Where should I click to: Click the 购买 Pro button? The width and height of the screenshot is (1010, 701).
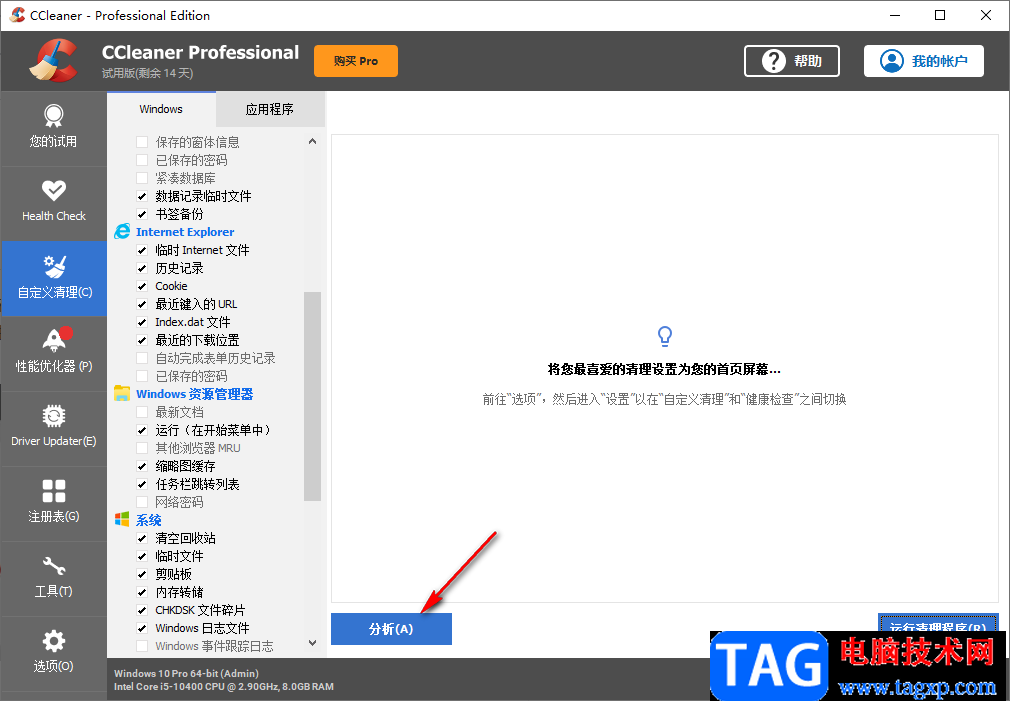tap(356, 61)
